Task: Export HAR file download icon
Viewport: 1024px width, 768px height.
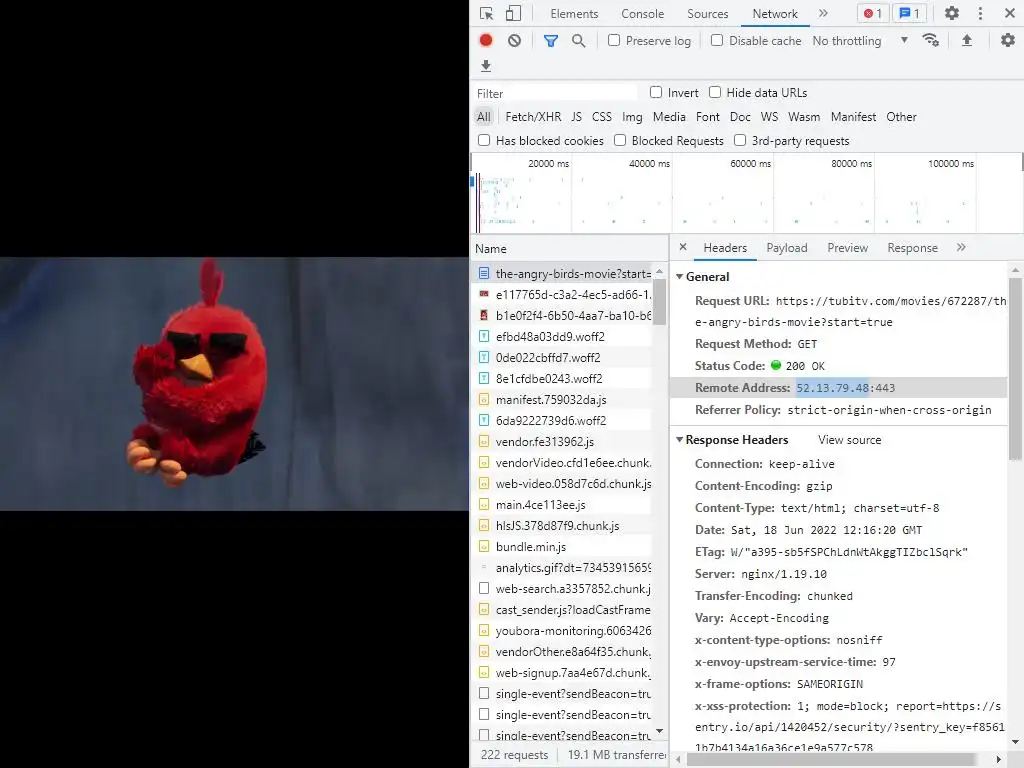Action: tap(486, 66)
